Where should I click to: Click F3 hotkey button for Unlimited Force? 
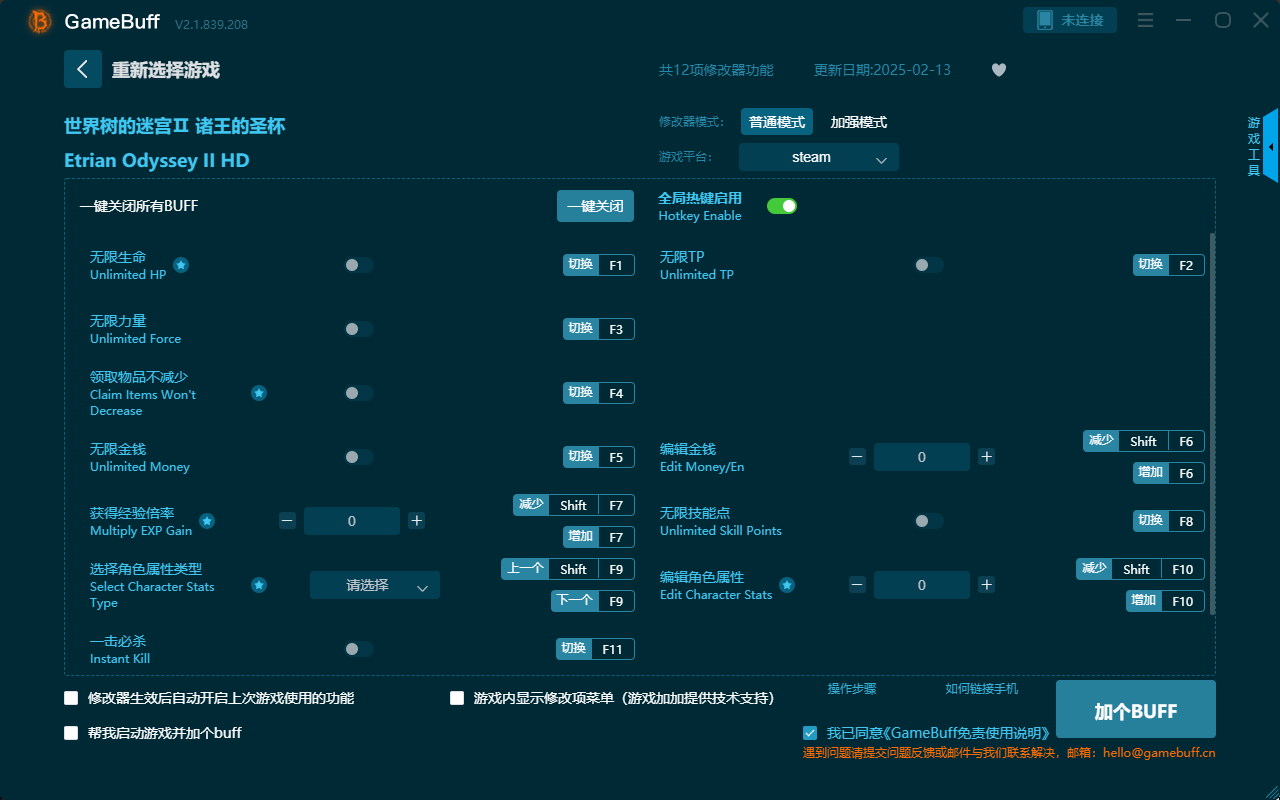599,329
